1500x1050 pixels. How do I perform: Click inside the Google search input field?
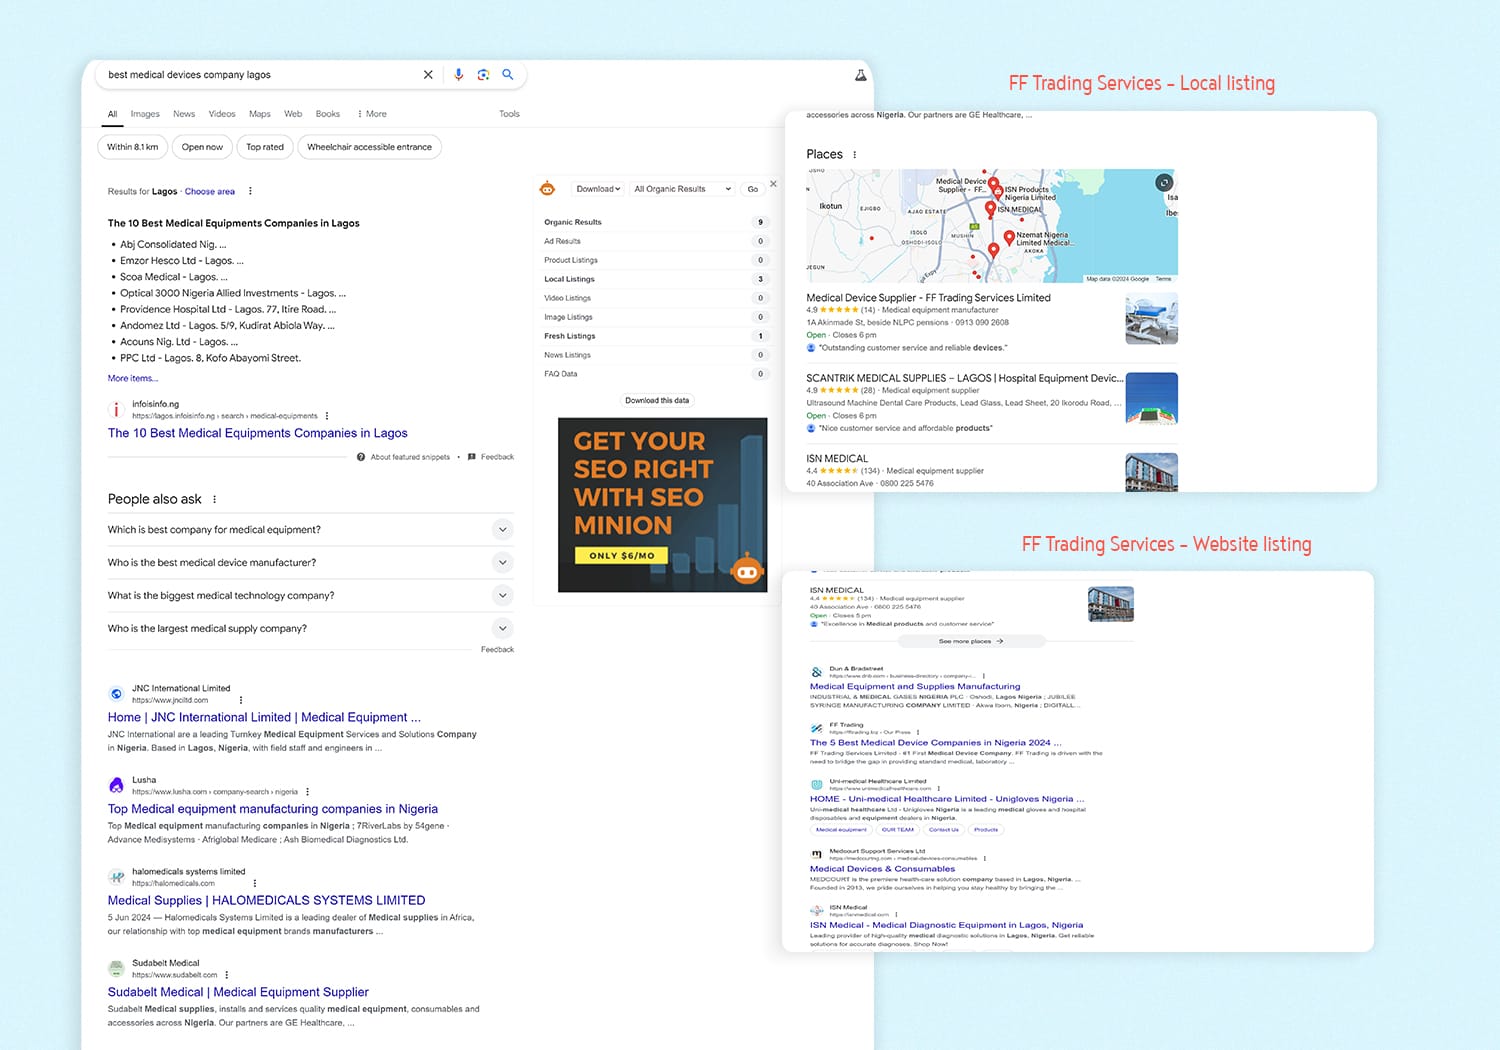(x=260, y=75)
